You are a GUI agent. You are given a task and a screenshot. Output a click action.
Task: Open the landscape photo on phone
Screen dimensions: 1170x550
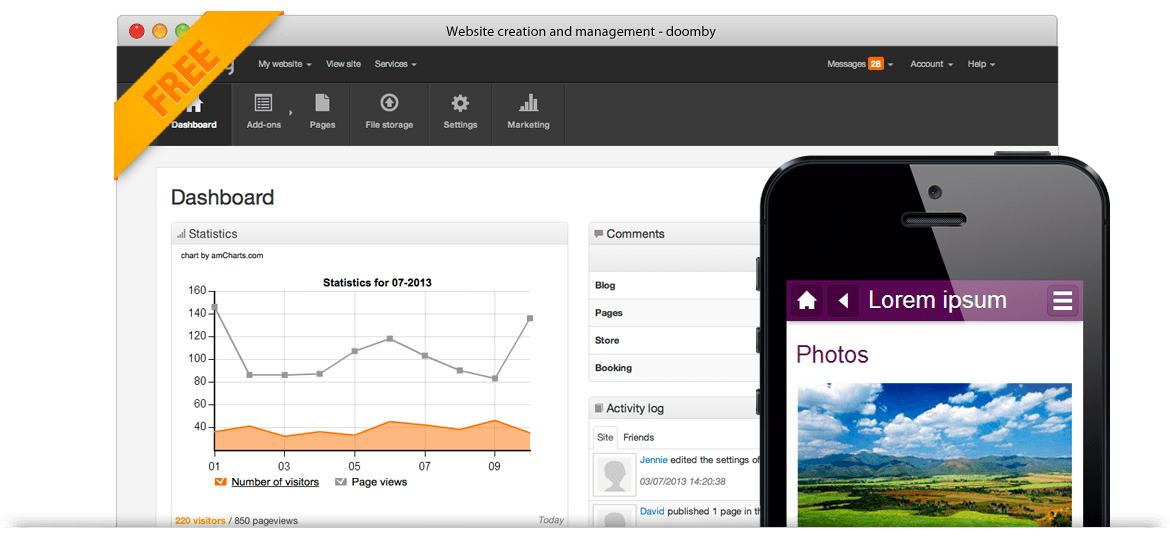935,454
